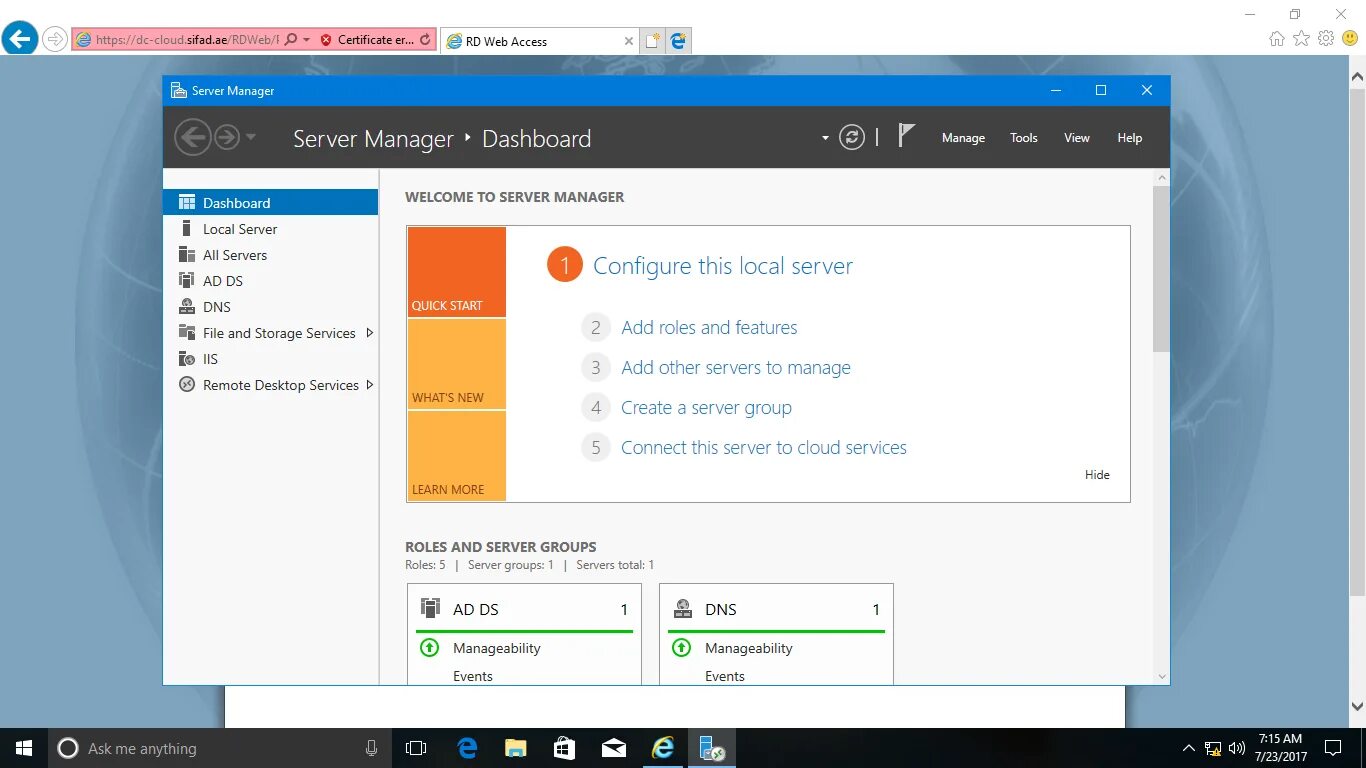Click the File and Storage Services icon

tap(186, 333)
